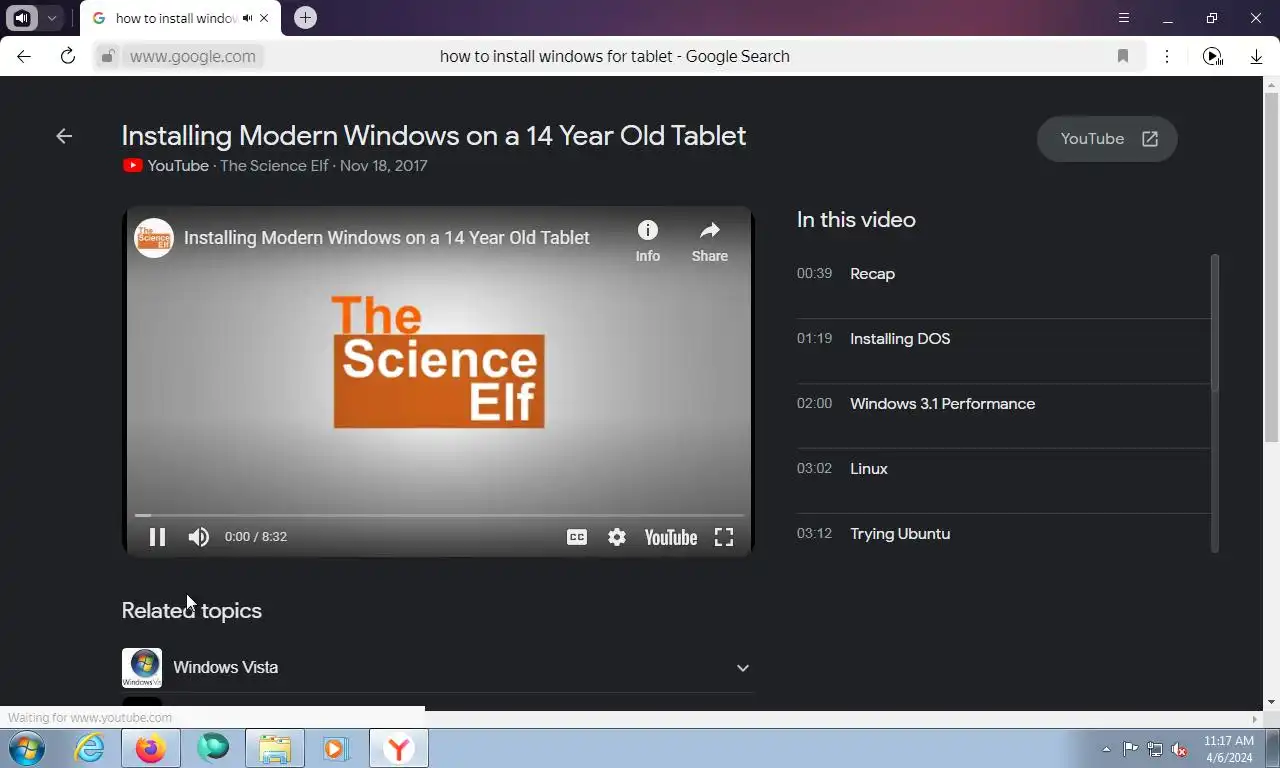1280x768 pixels.
Task: Open the YouTube external link button
Action: point(1107,139)
